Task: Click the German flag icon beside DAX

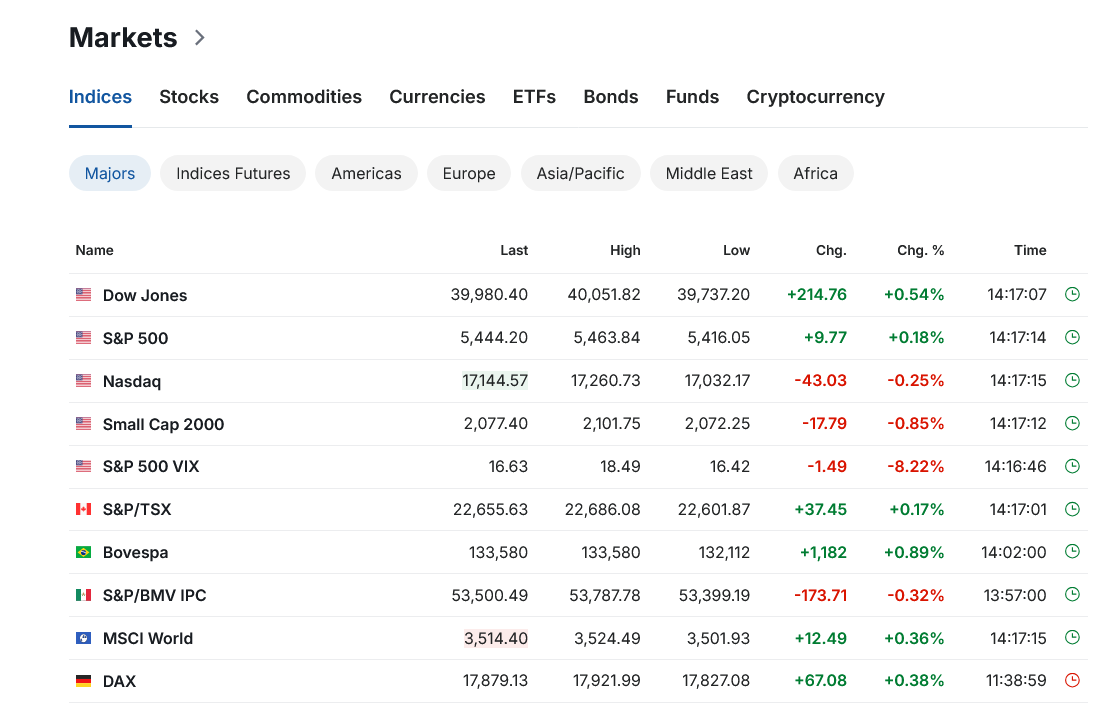Action: (83, 681)
